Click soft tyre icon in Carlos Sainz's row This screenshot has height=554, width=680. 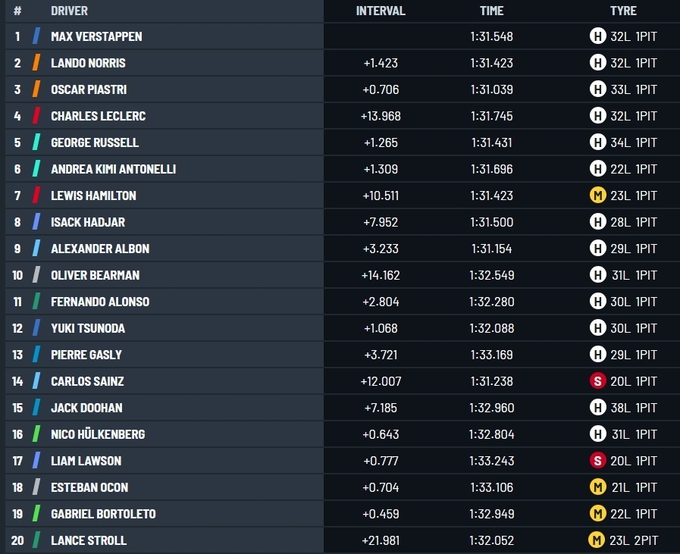coord(598,381)
